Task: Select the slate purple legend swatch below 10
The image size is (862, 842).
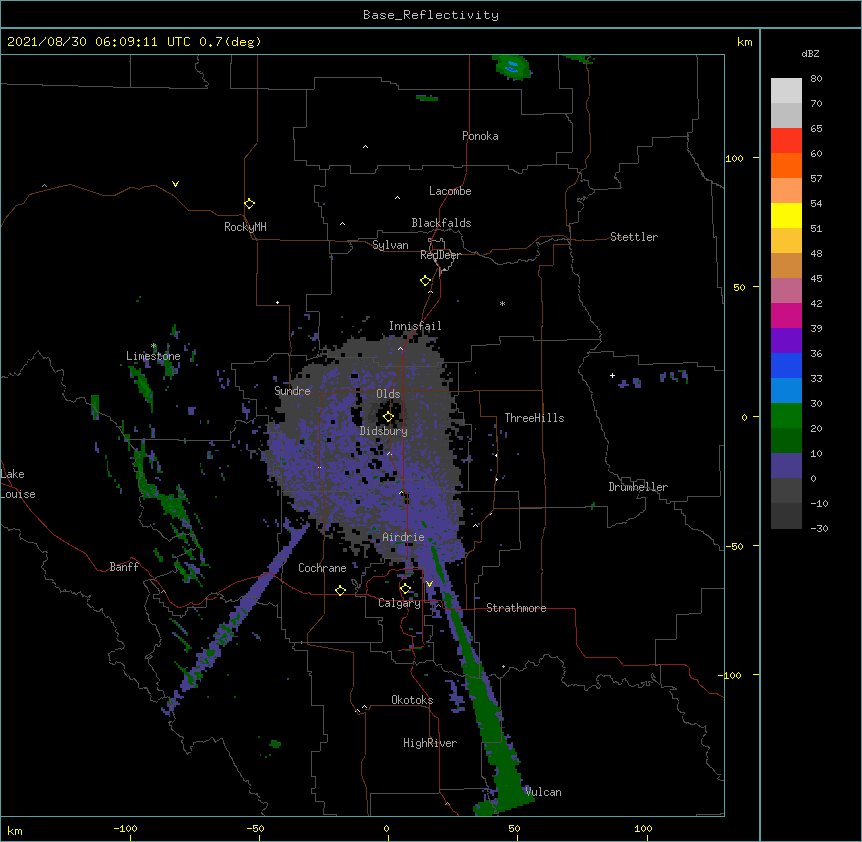Action: coord(786,466)
